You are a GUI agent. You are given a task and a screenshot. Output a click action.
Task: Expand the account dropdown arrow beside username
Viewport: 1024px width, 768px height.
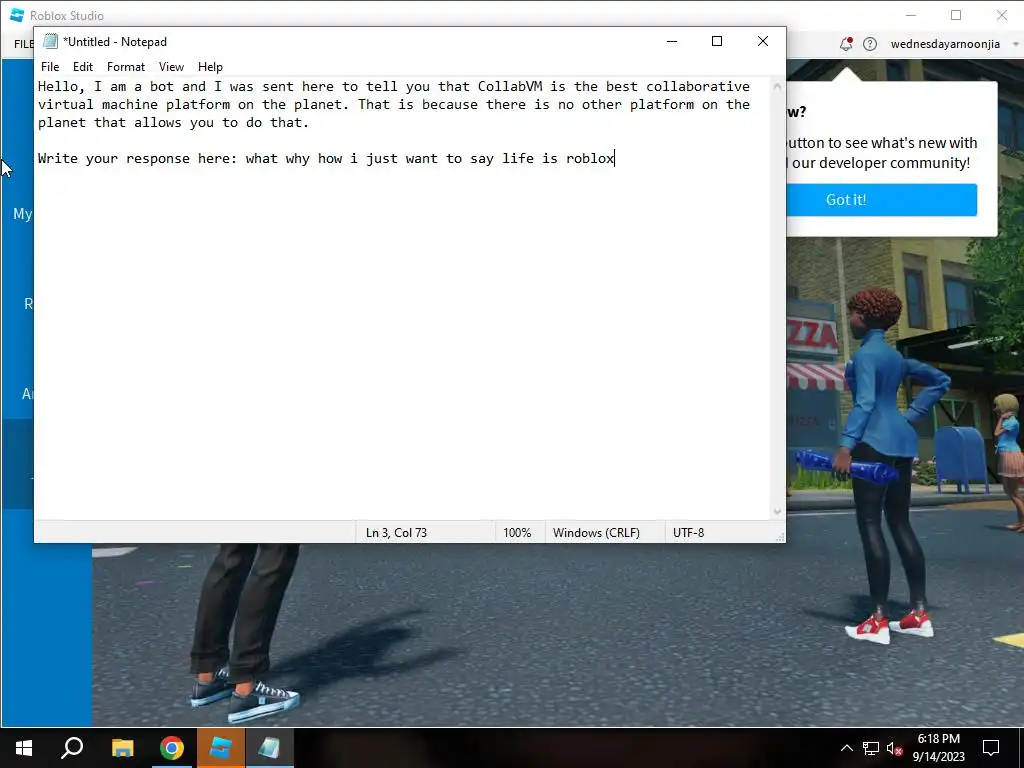(1016, 44)
